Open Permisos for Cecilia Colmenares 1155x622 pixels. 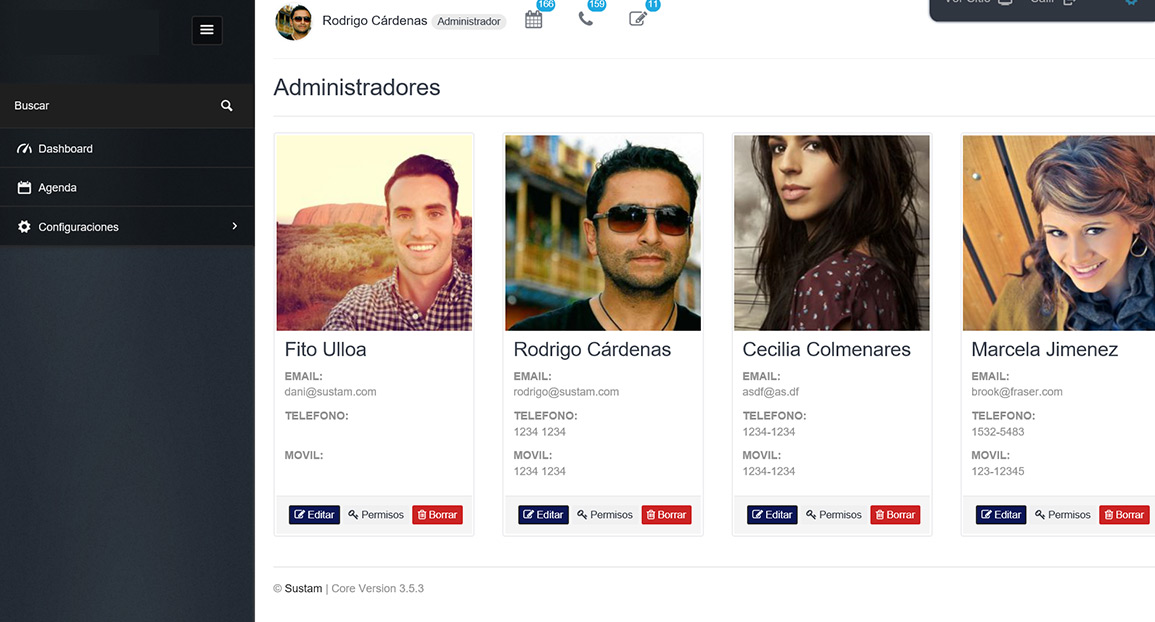coord(834,514)
